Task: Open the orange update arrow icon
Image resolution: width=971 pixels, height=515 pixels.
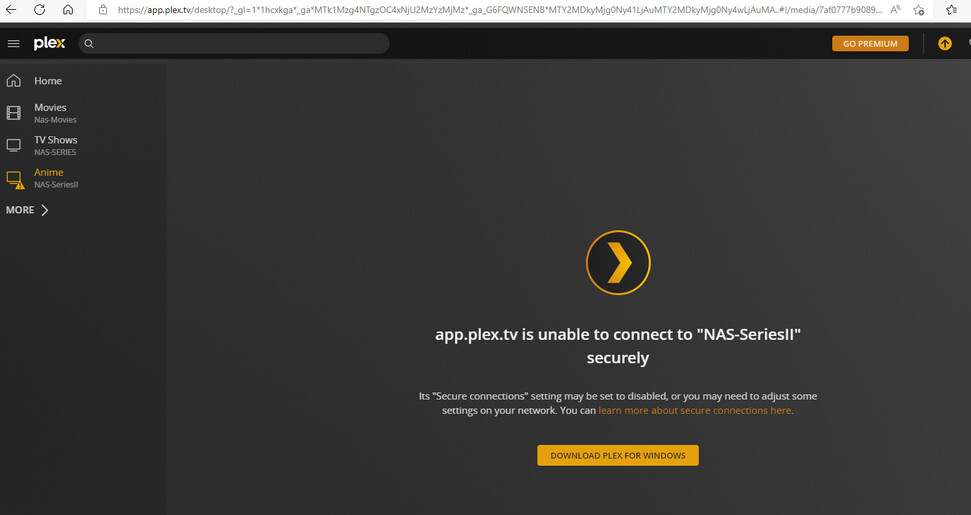Action: click(x=944, y=43)
